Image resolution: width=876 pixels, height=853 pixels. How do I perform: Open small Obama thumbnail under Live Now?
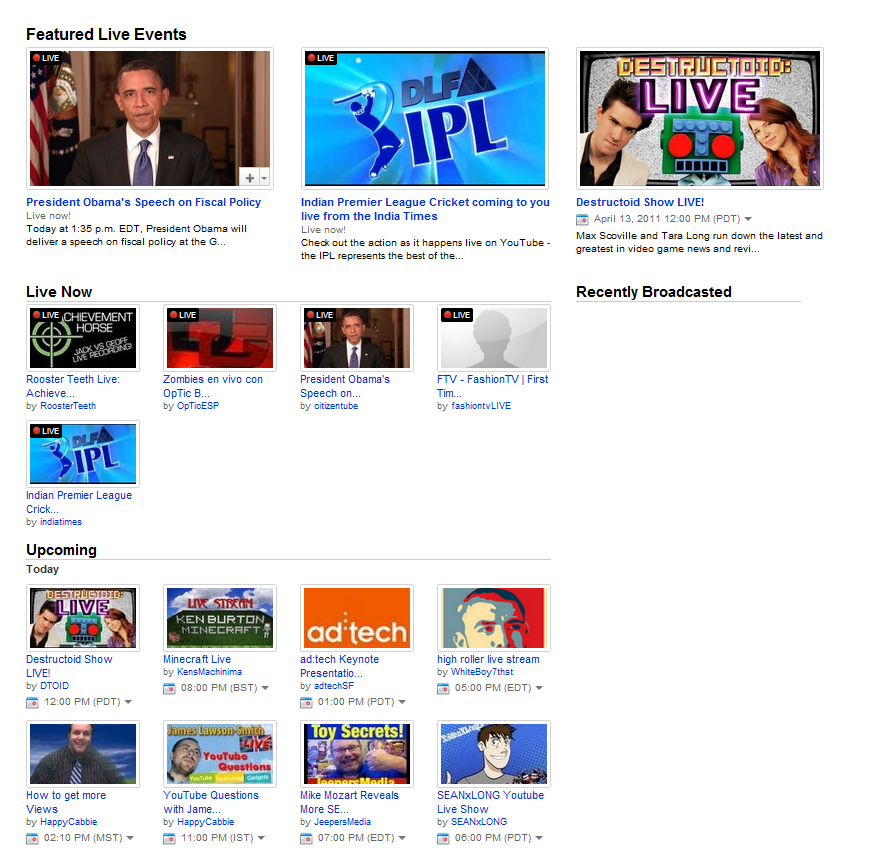(356, 338)
